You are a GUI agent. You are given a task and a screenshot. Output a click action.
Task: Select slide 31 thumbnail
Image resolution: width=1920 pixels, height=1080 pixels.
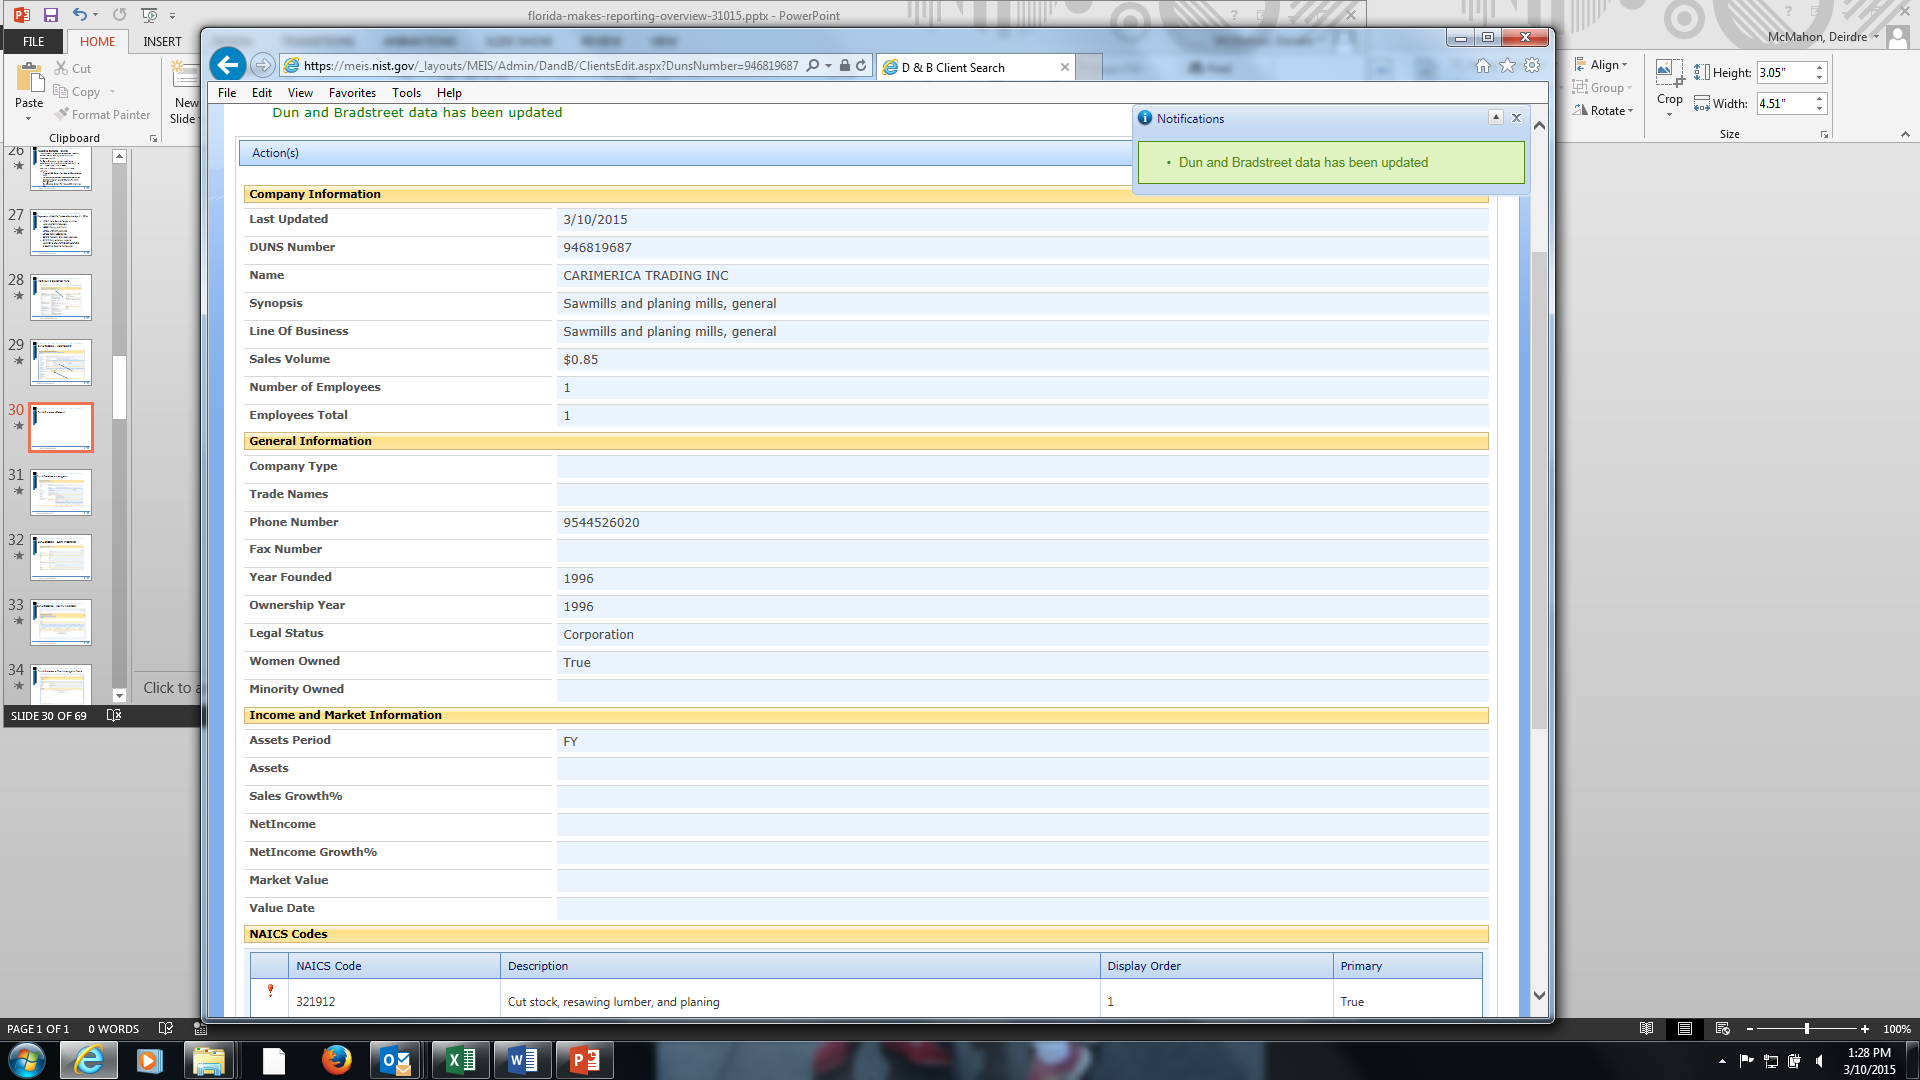(61, 492)
